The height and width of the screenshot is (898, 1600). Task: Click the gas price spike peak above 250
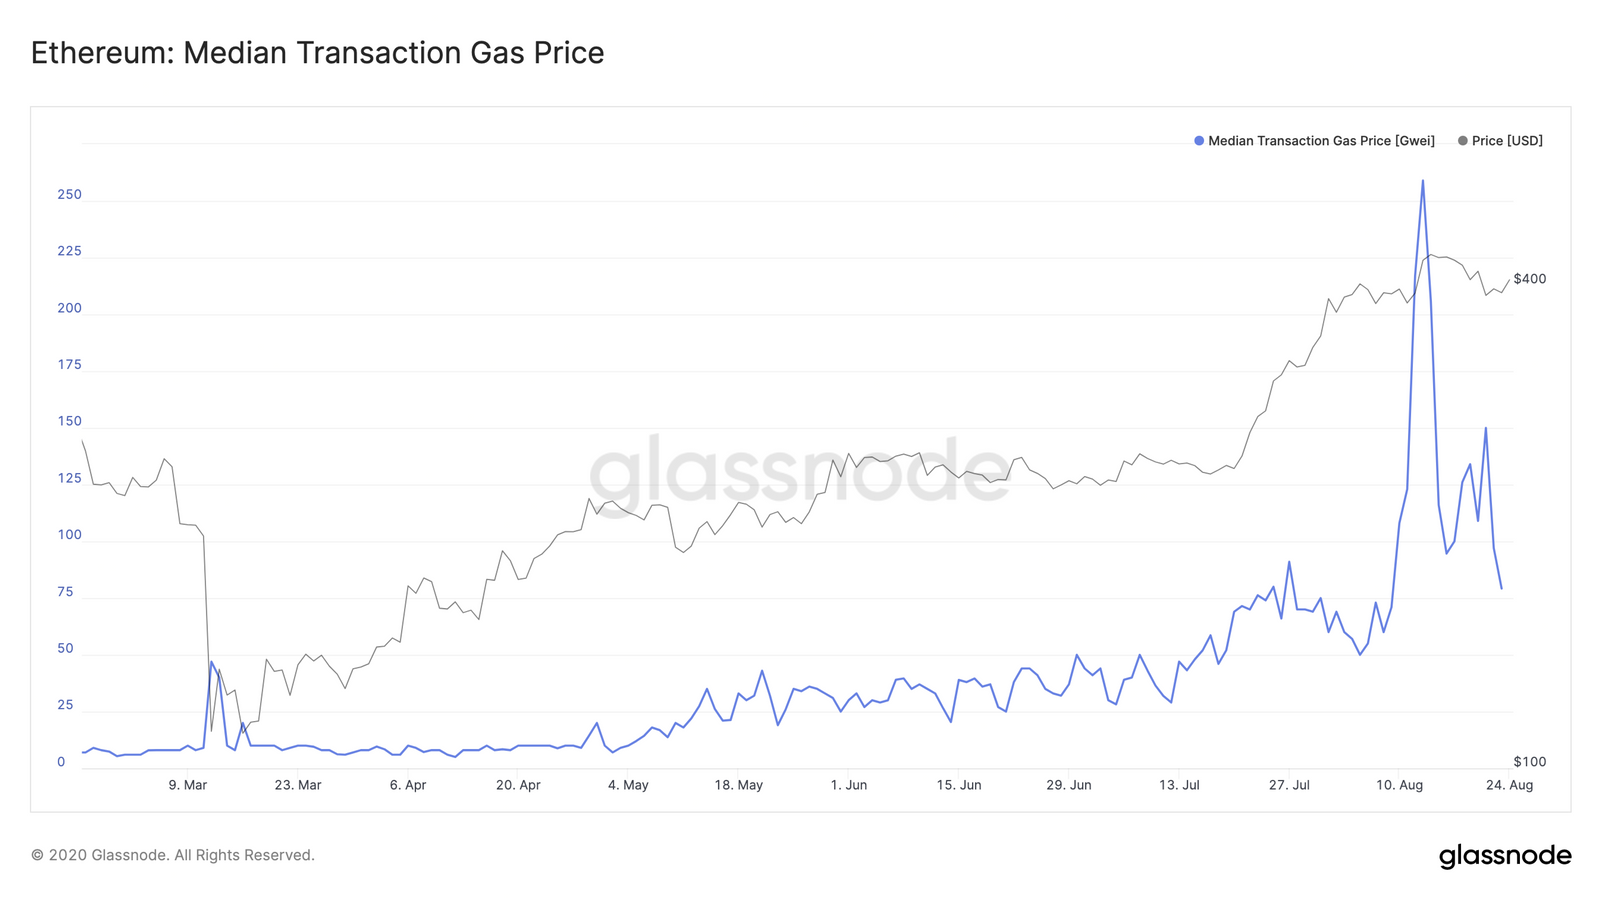click(1423, 181)
